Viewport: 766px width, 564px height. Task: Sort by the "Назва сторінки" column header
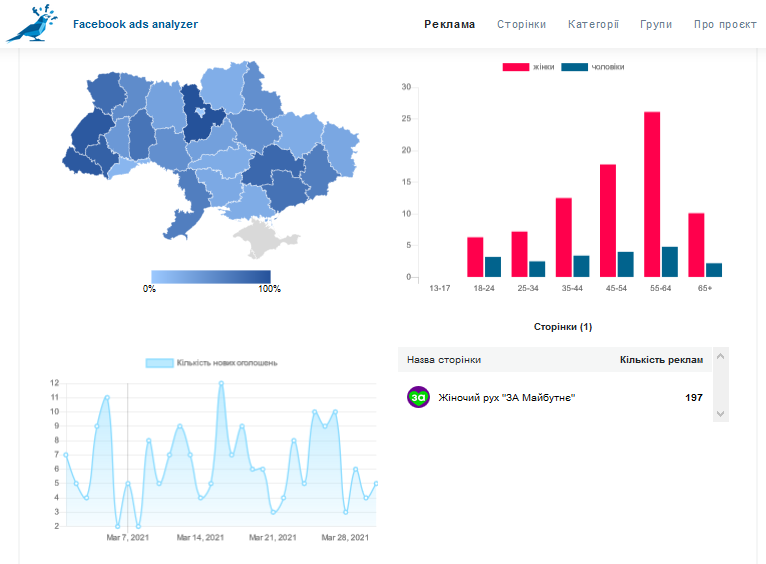point(444,360)
